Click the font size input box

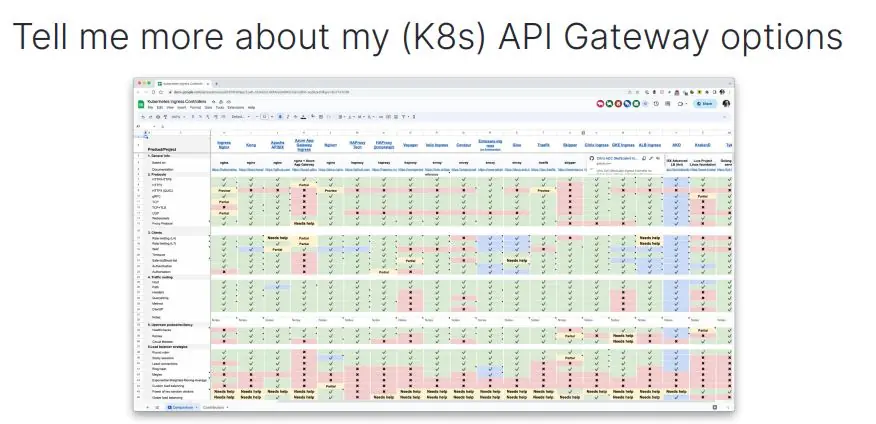[265, 117]
